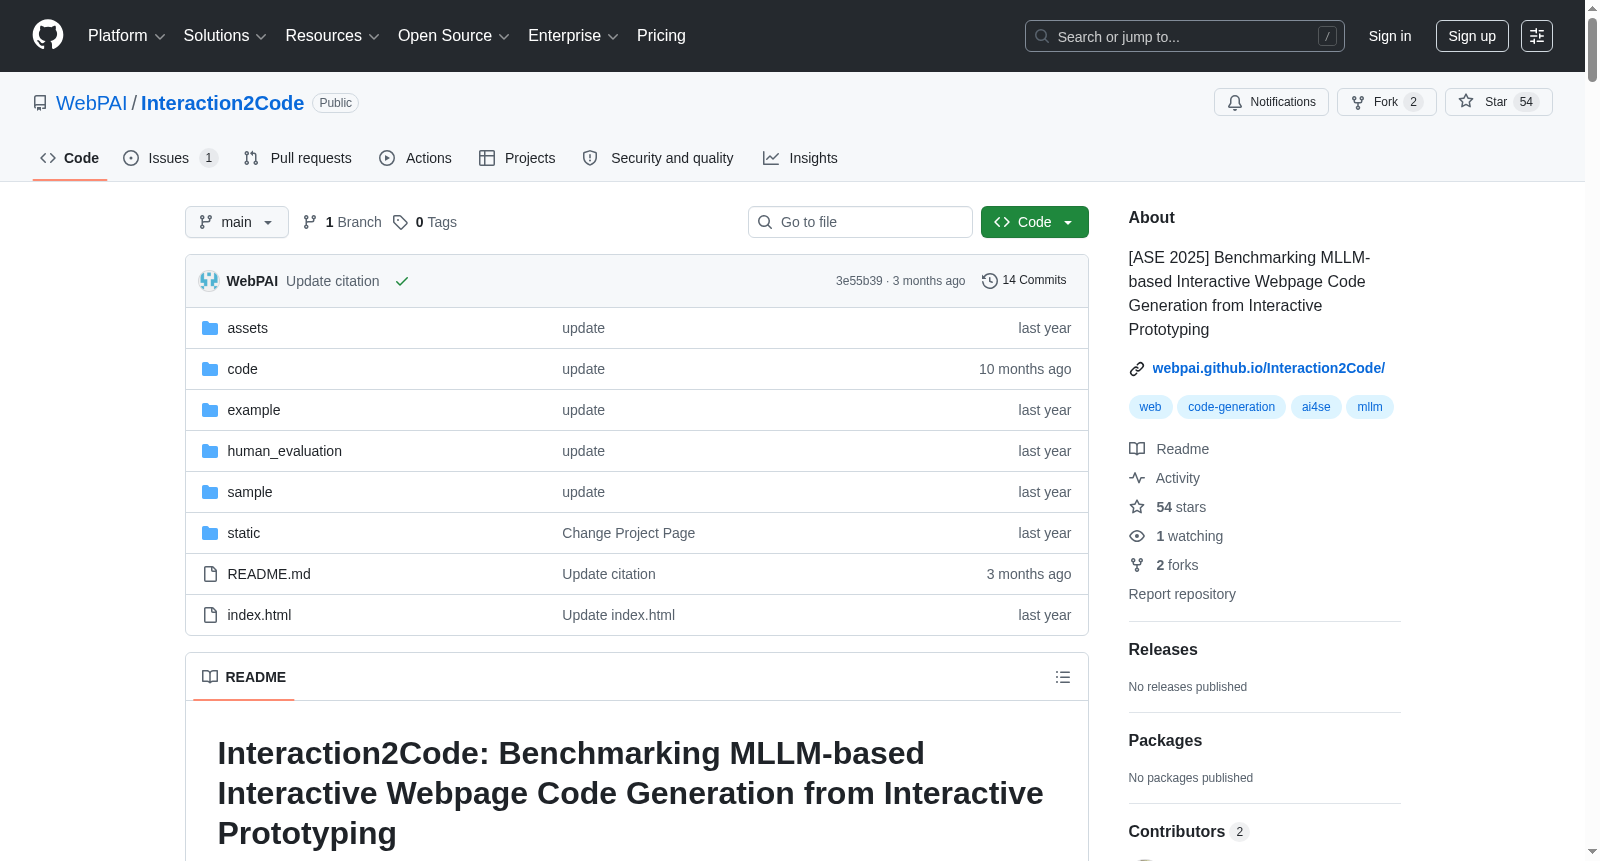Click the Sign in link
The height and width of the screenshot is (861, 1600).
coord(1390,36)
